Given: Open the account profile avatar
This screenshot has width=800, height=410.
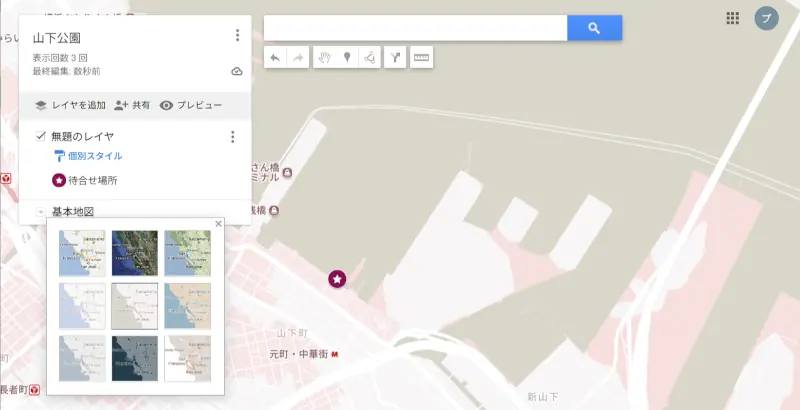Looking at the screenshot, I should (766, 18).
